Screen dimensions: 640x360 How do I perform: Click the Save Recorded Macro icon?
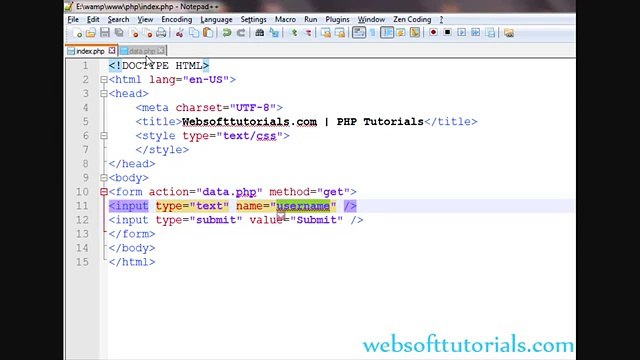tap(490, 33)
